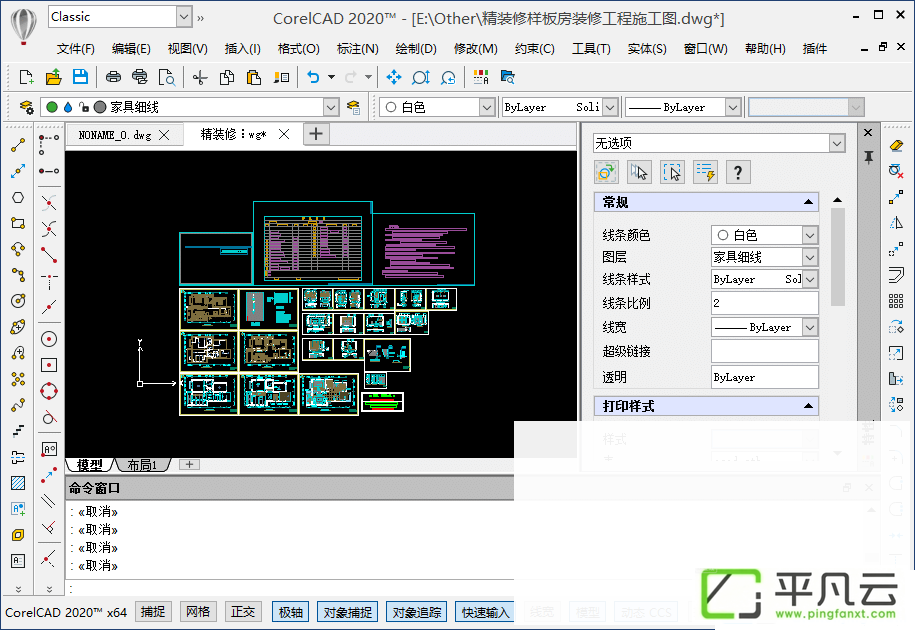Click the New document icon
Screen dimensions: 915x630
pyautogui.click(x=26, y=77)
